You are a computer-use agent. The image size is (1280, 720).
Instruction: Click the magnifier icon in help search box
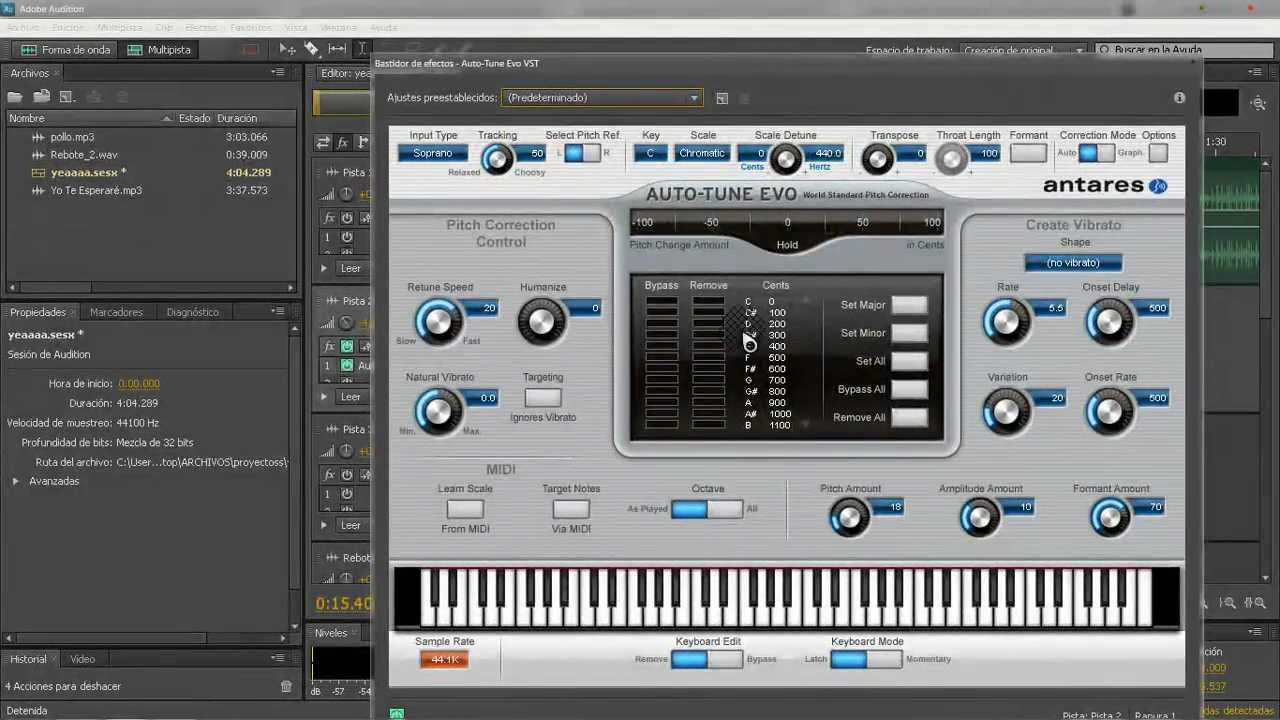pos(1104,49)
